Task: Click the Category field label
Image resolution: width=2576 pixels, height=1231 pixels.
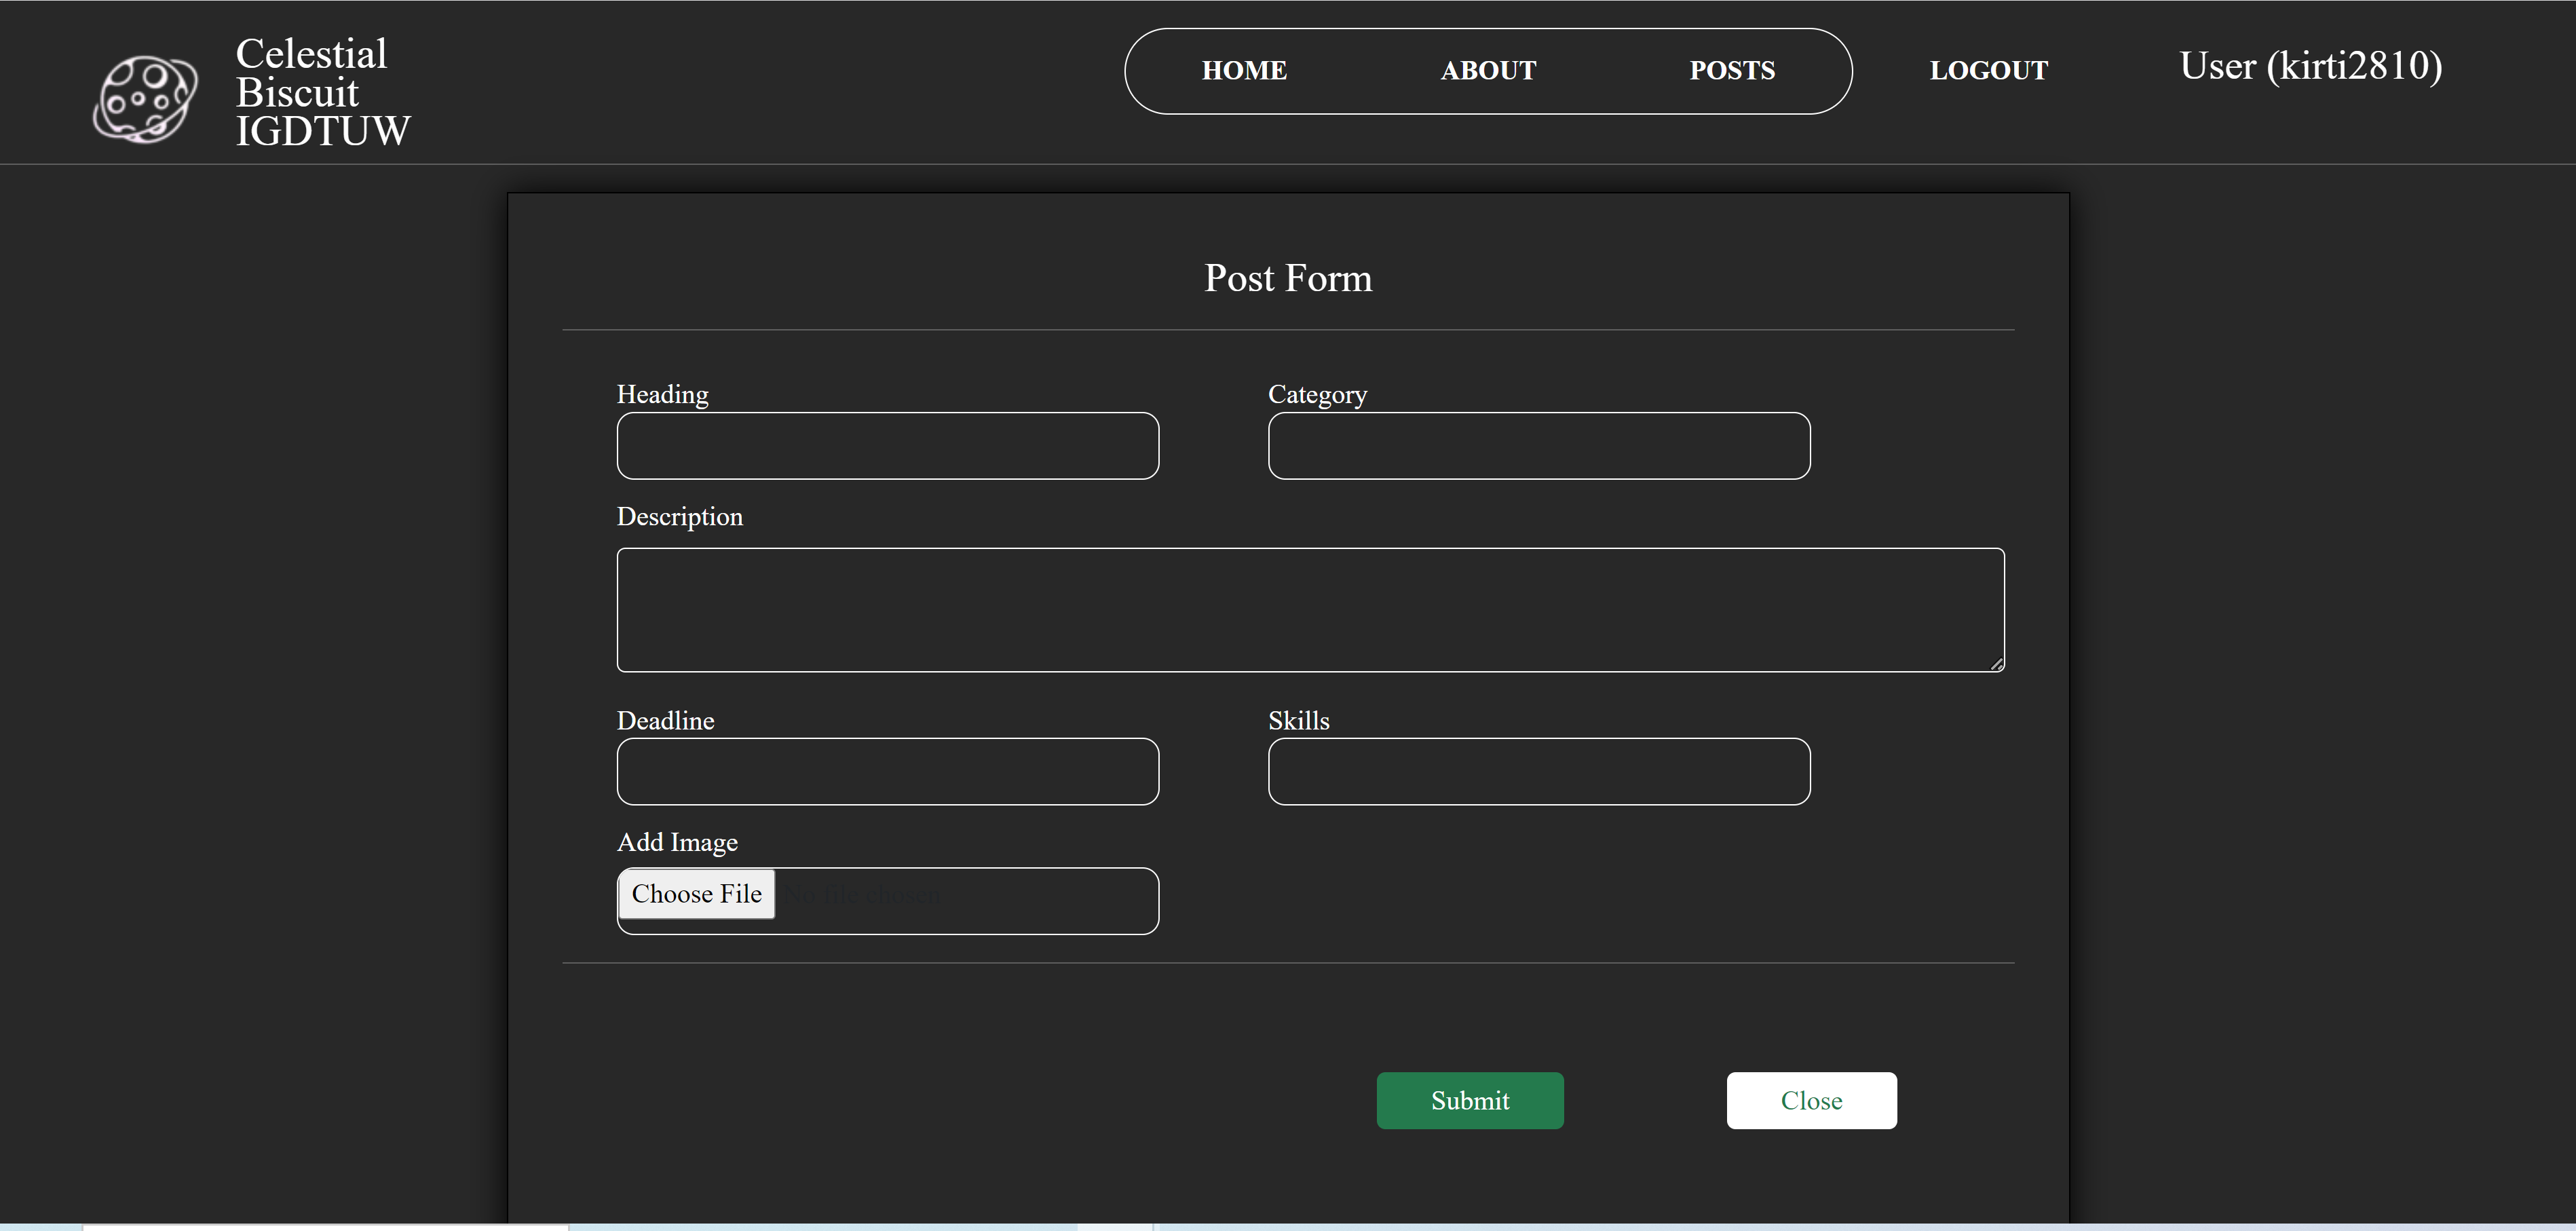Action: coord(1317,394)
